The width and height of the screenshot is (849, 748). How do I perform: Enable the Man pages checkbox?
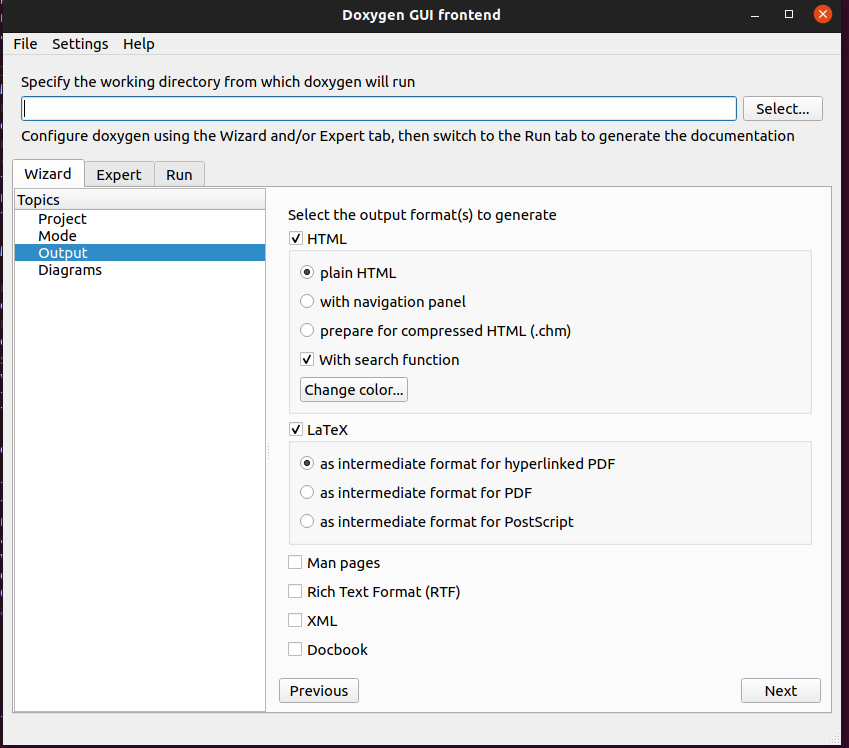[295, 563]
